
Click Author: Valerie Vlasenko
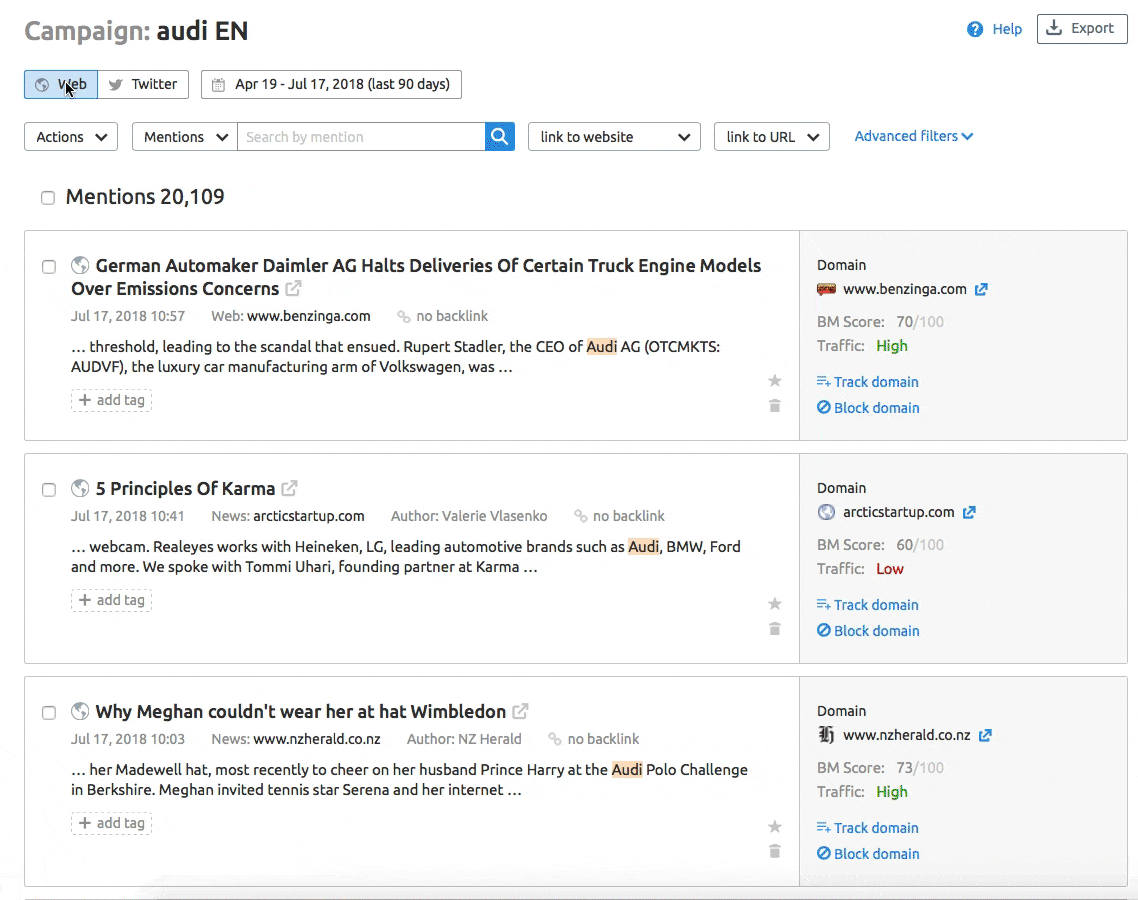(x=469, y=516)
